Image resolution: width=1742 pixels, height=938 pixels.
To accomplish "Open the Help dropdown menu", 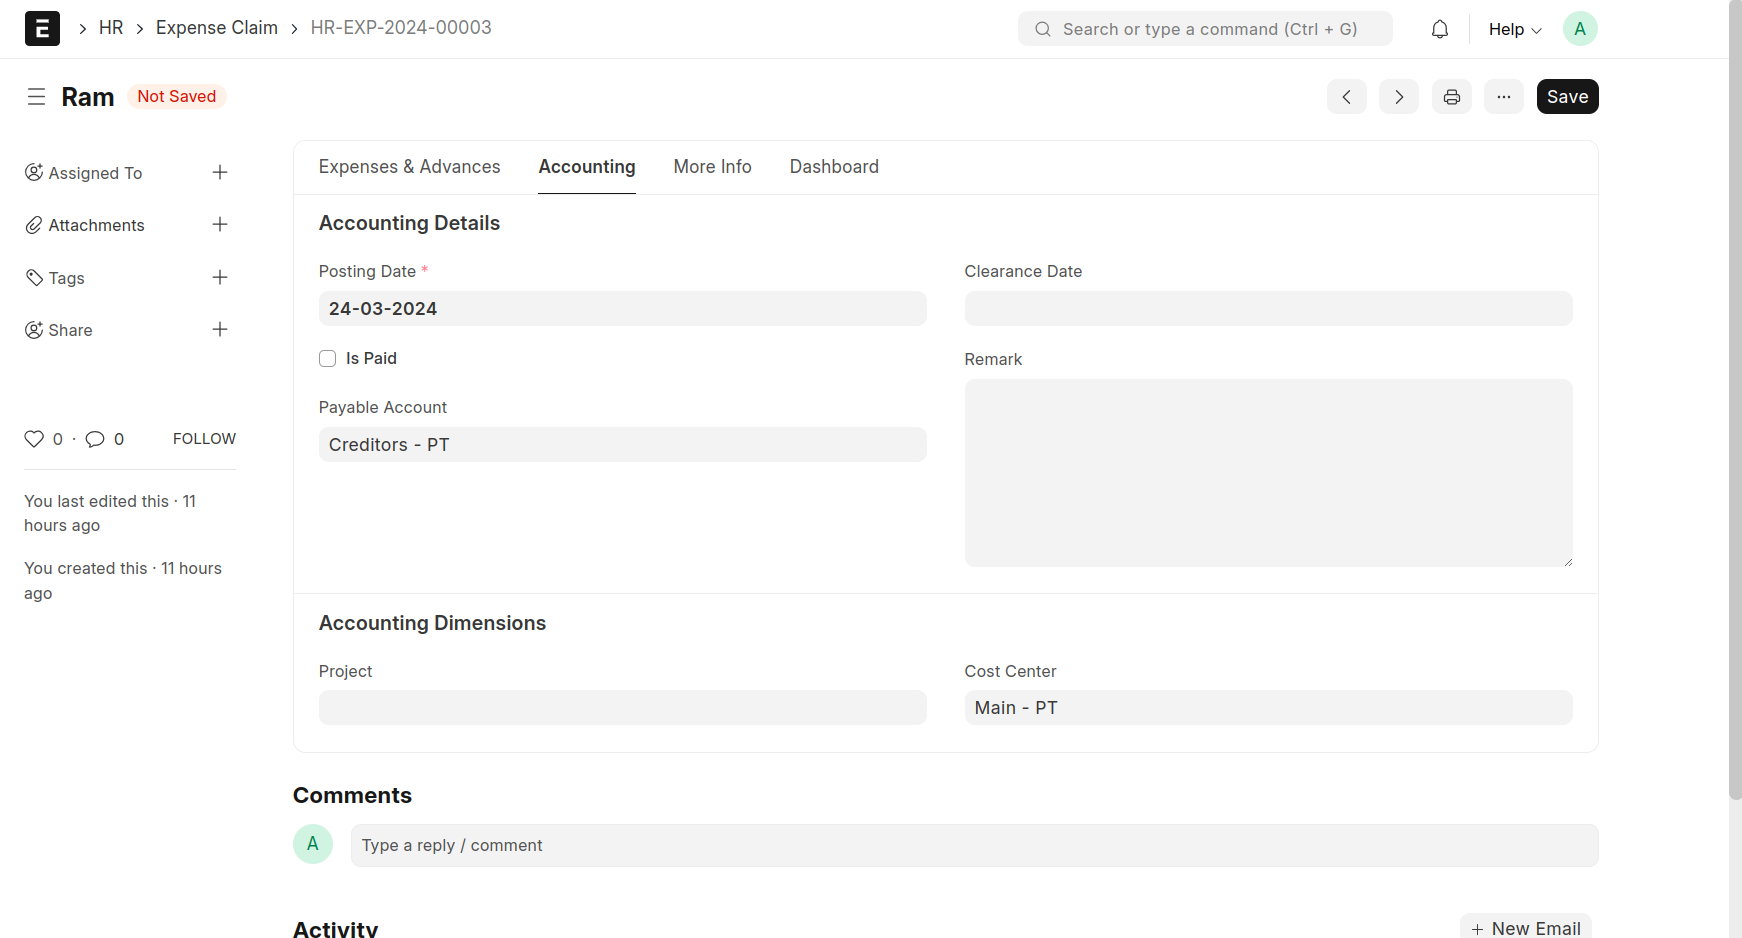I will pos(1514,29).
